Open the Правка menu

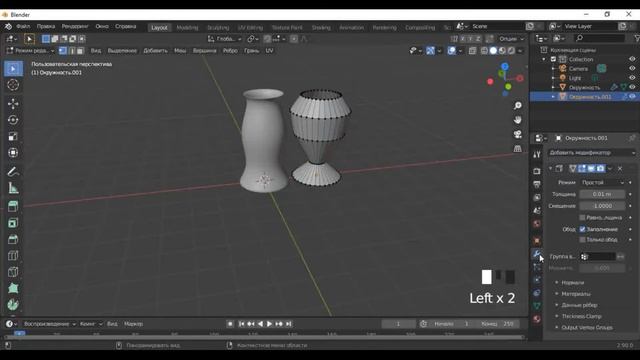coord(46,26)
